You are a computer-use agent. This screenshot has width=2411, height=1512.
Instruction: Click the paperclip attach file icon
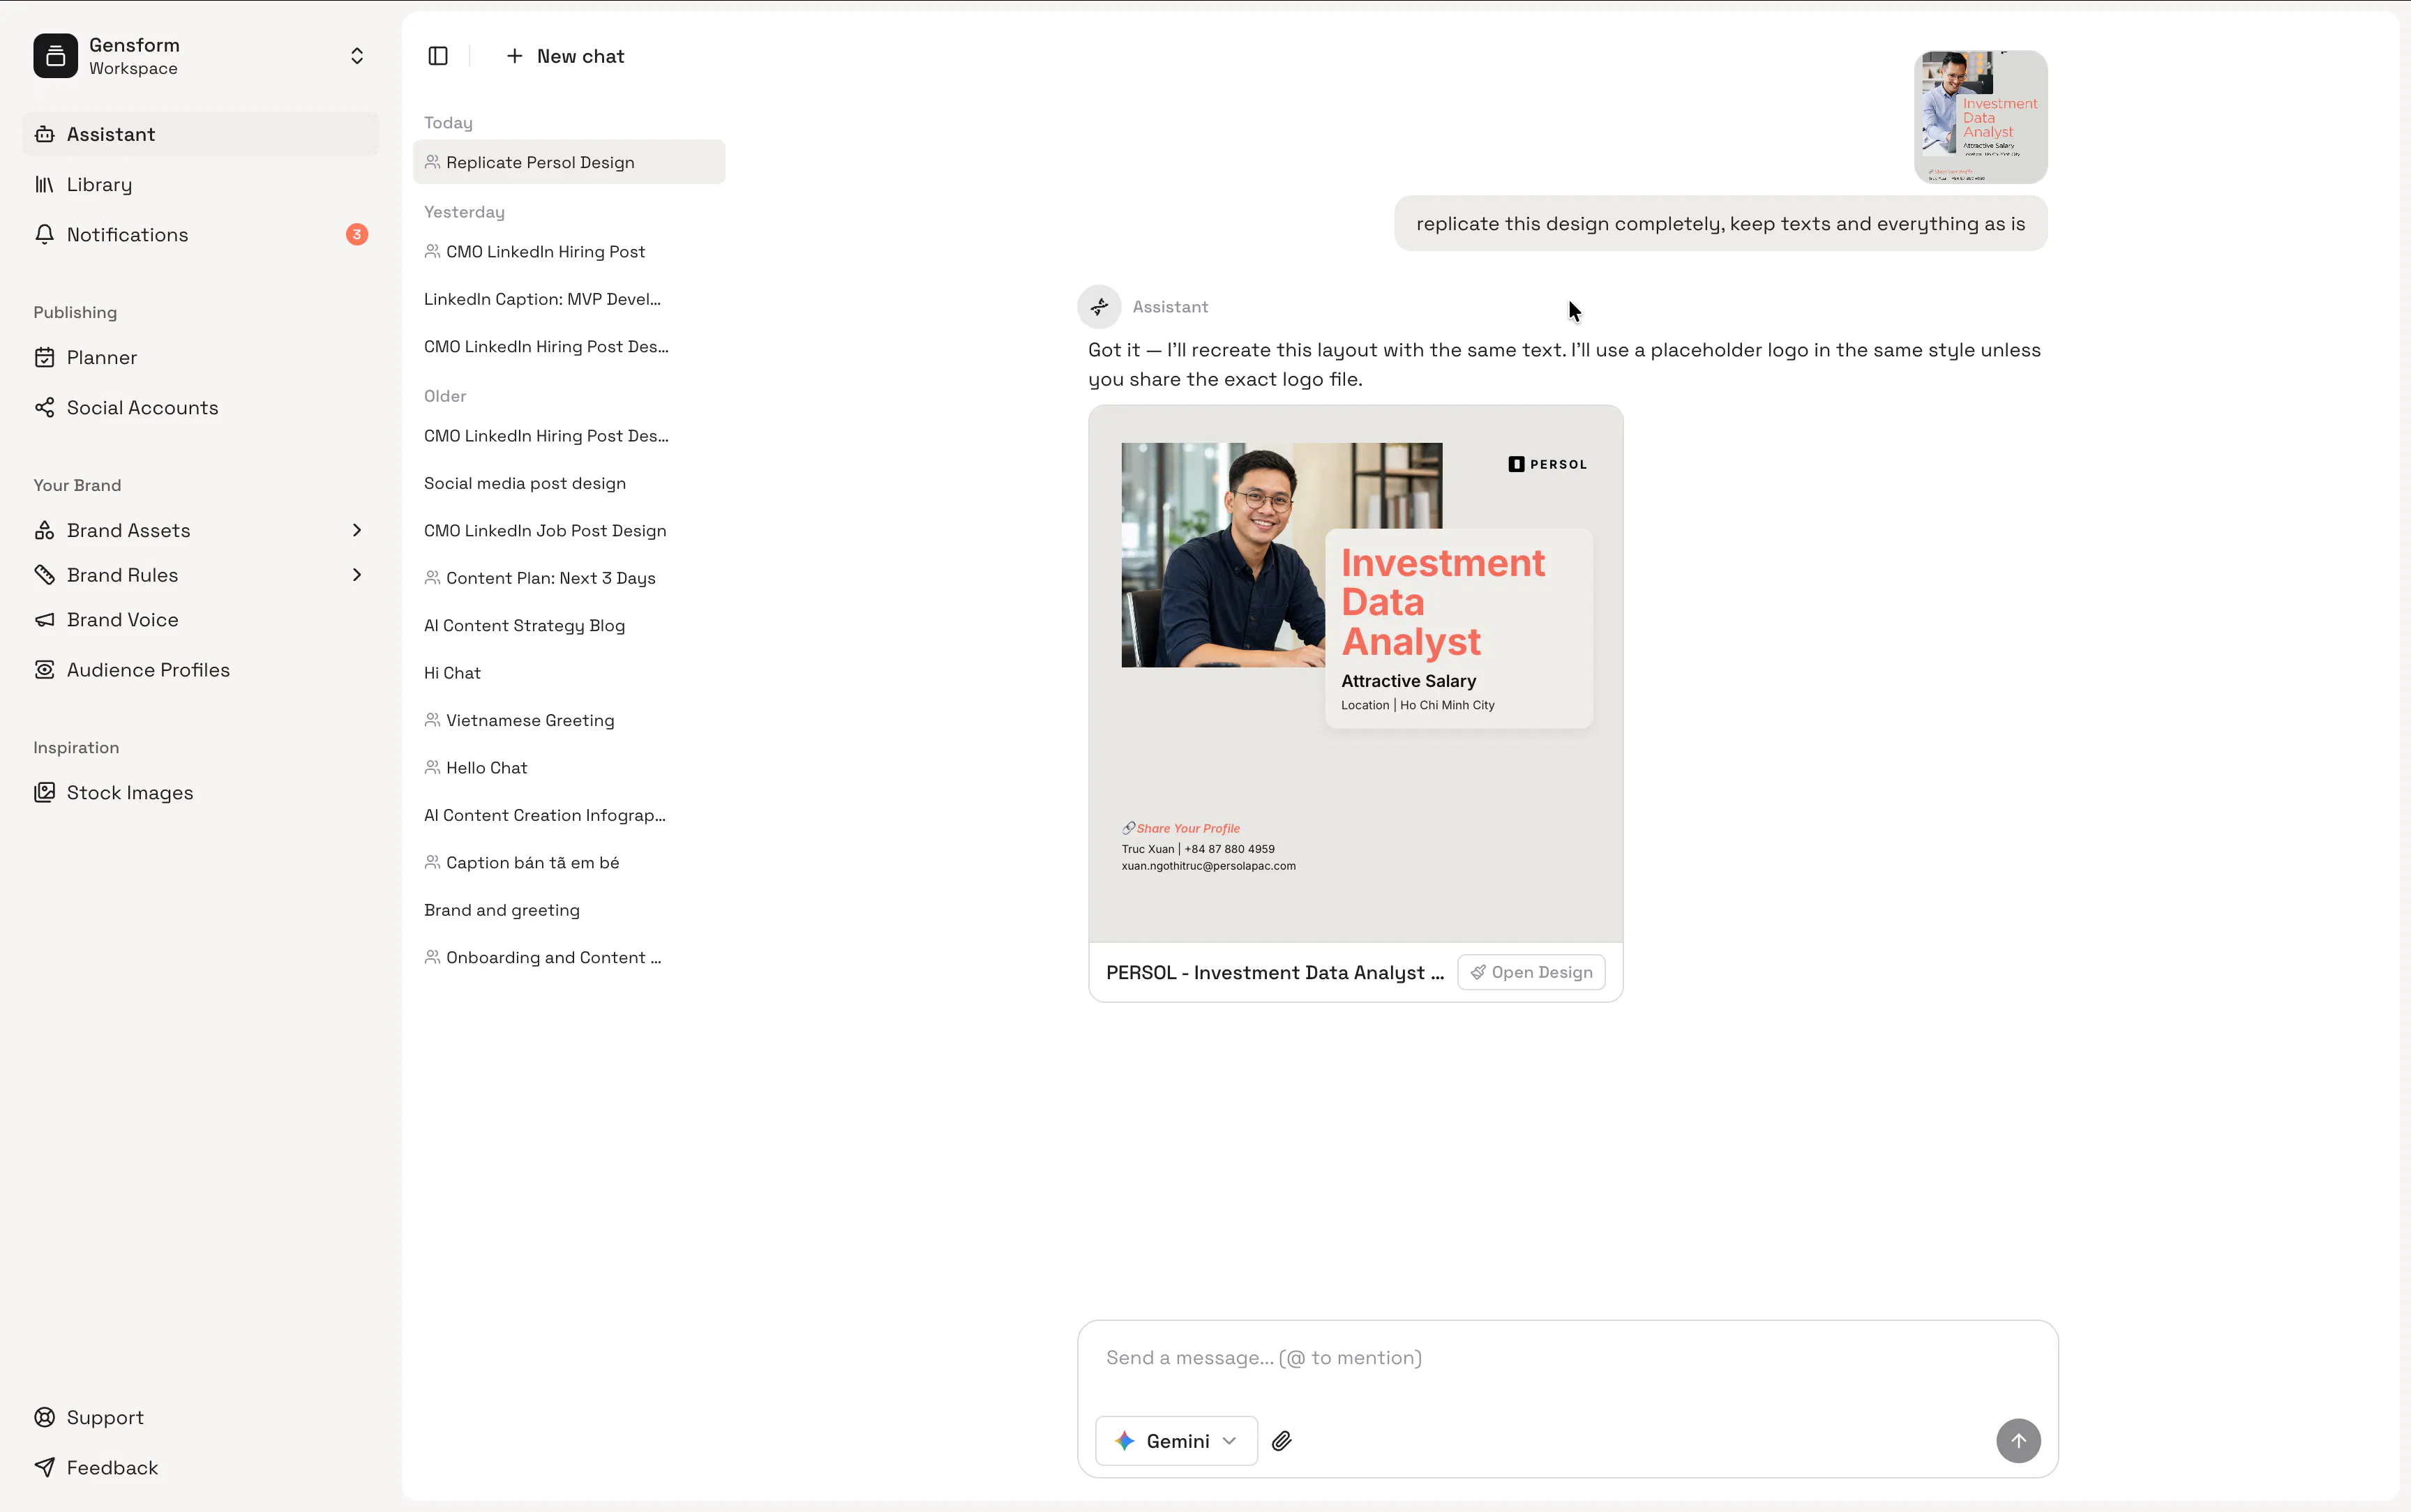coord(1282,1441)
